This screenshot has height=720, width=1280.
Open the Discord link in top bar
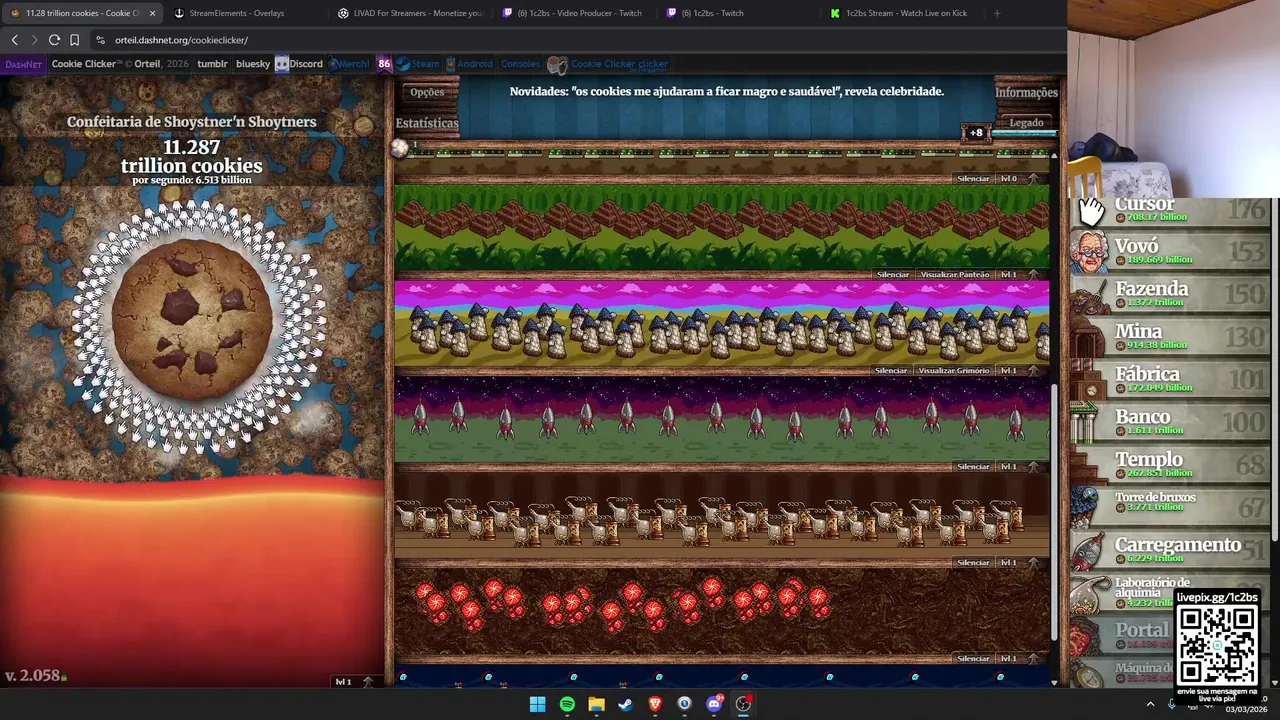tap(299, 64)
